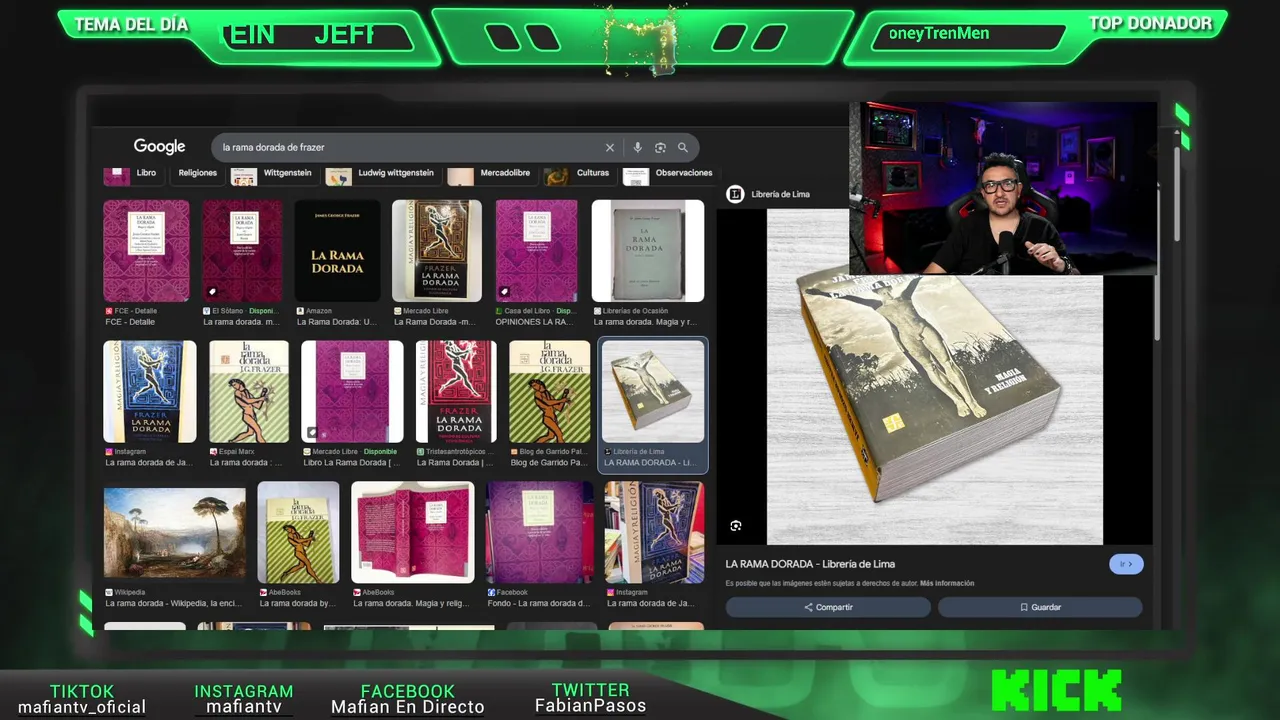Open Lens search icon on the preview image

(736, 526)
